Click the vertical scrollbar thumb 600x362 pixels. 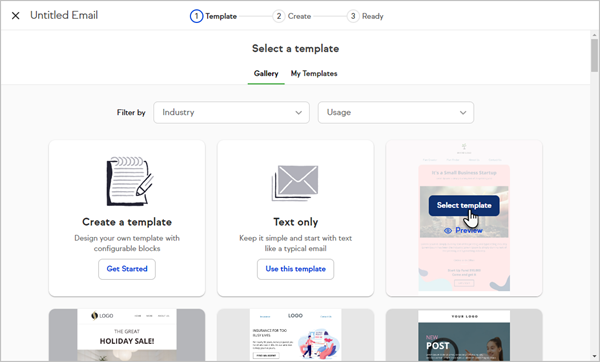tap(594, 55)
